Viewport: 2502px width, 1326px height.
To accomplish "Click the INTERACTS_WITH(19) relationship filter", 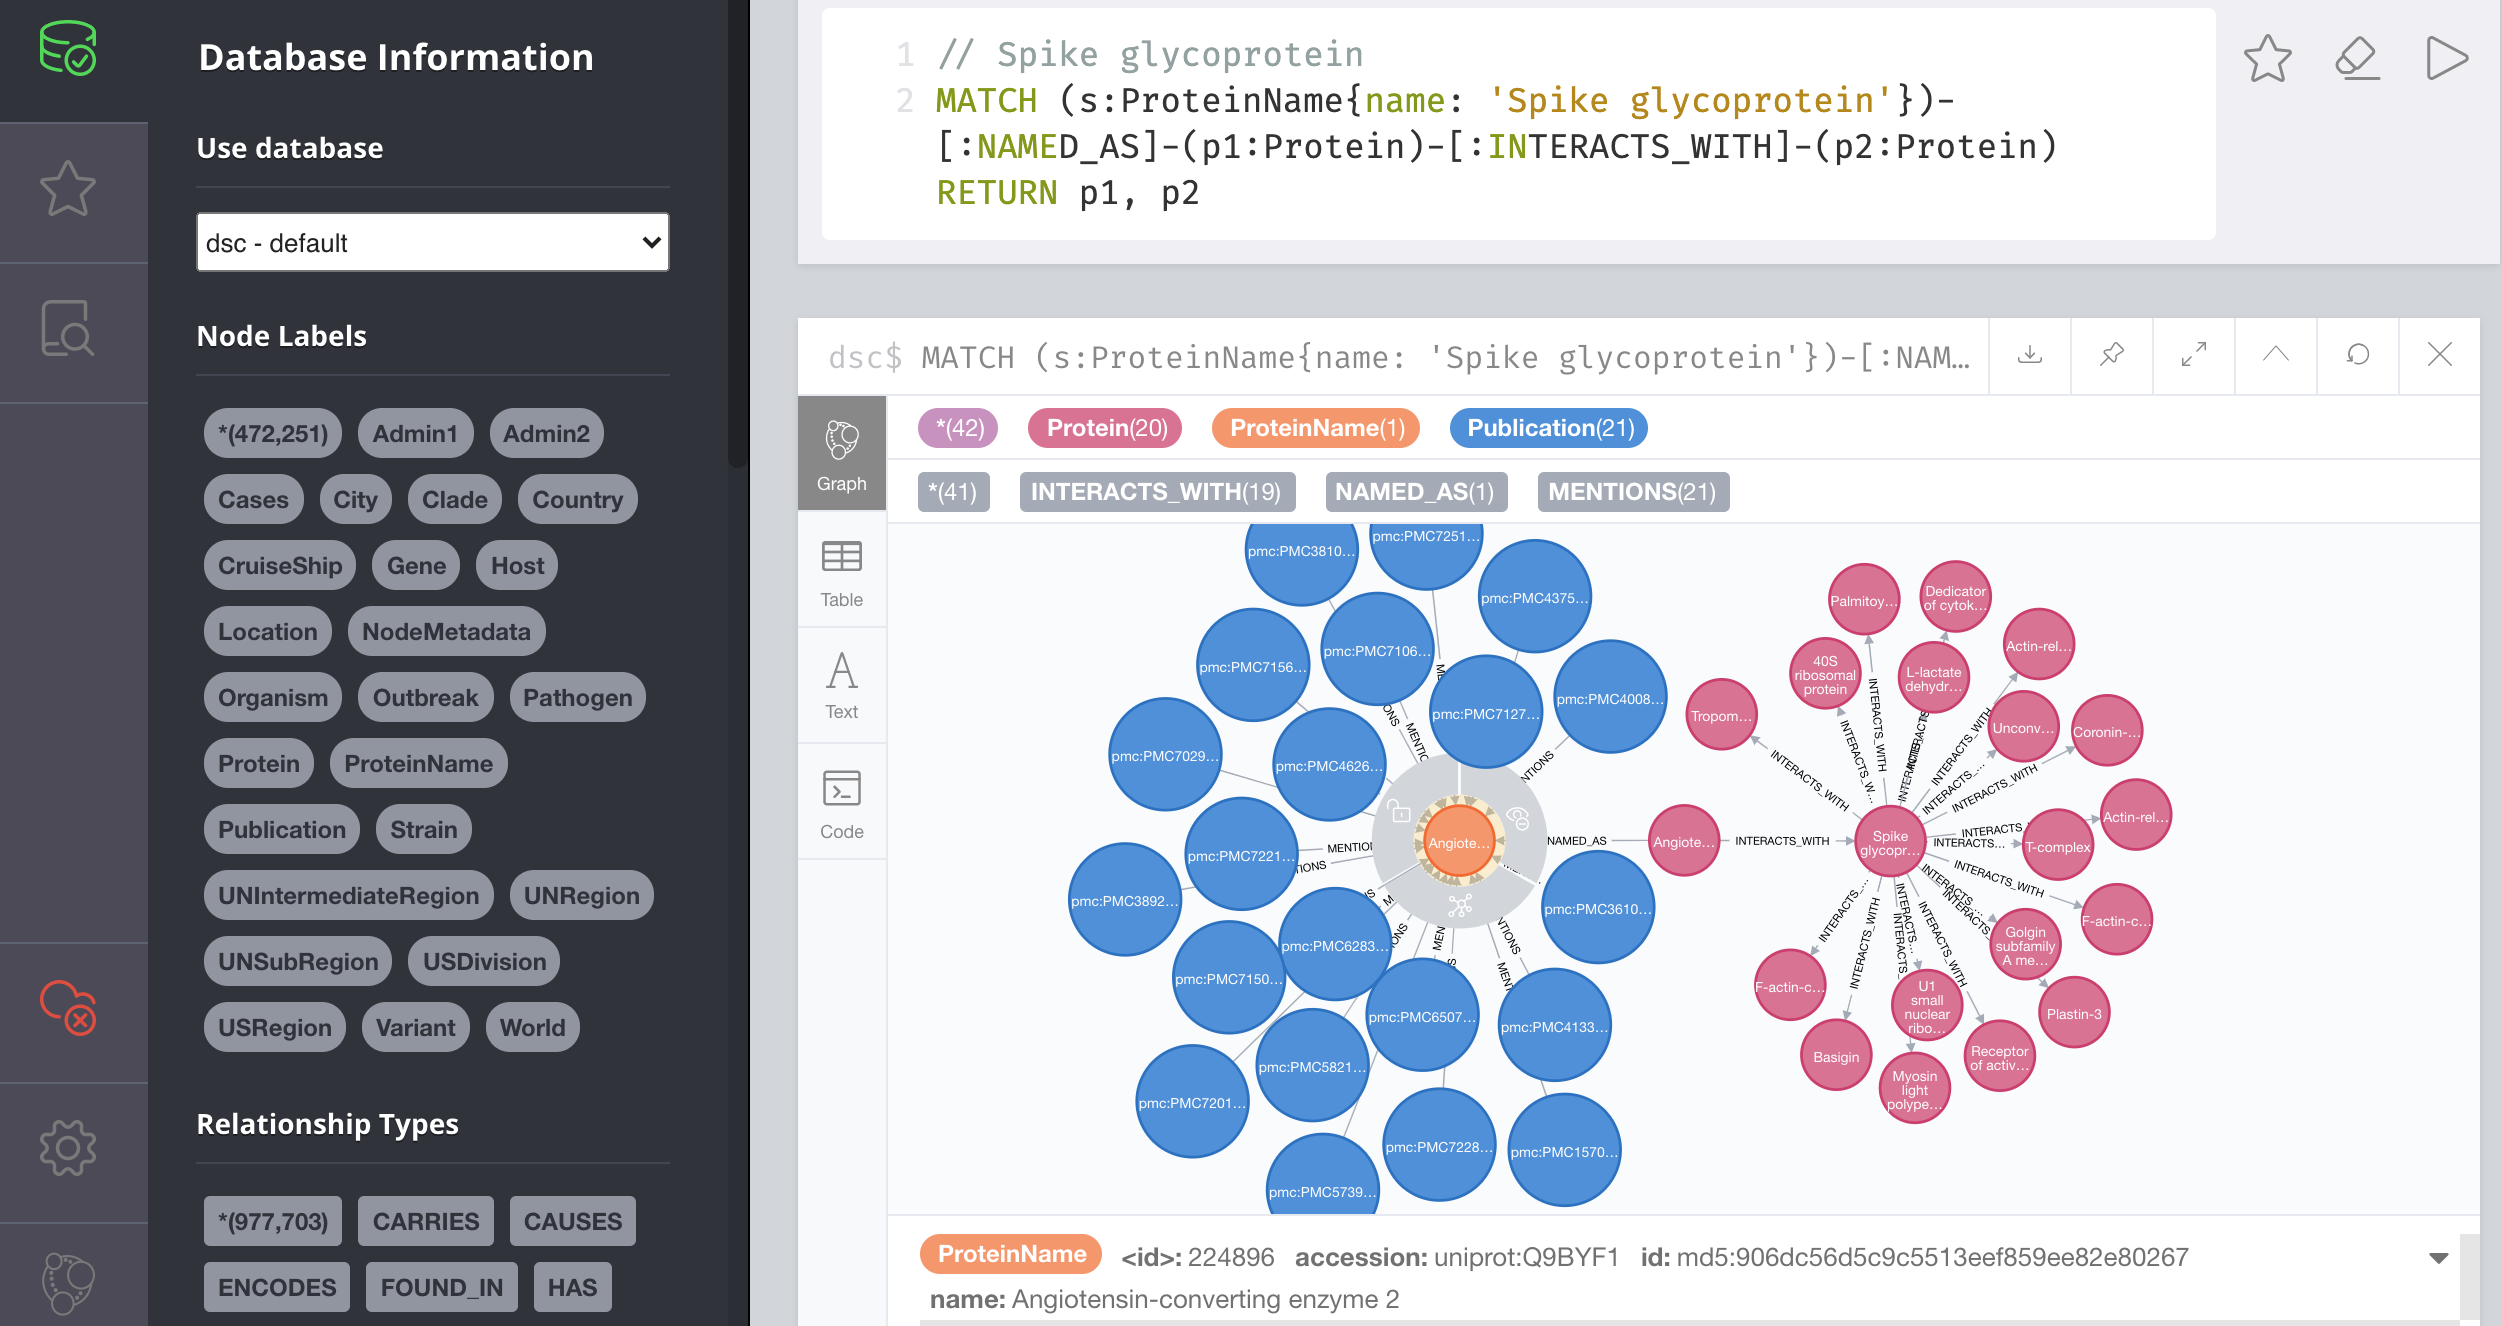I will 1156,492.
